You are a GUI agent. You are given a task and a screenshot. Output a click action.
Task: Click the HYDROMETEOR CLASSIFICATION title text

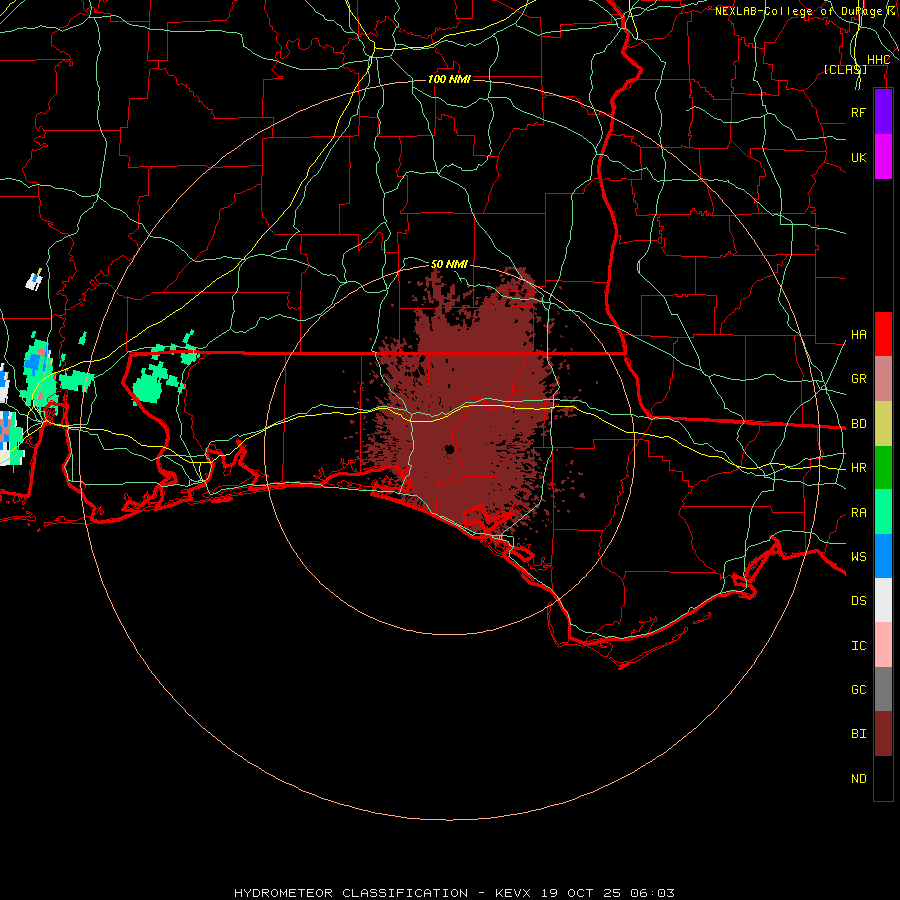[x=351, y=893]
